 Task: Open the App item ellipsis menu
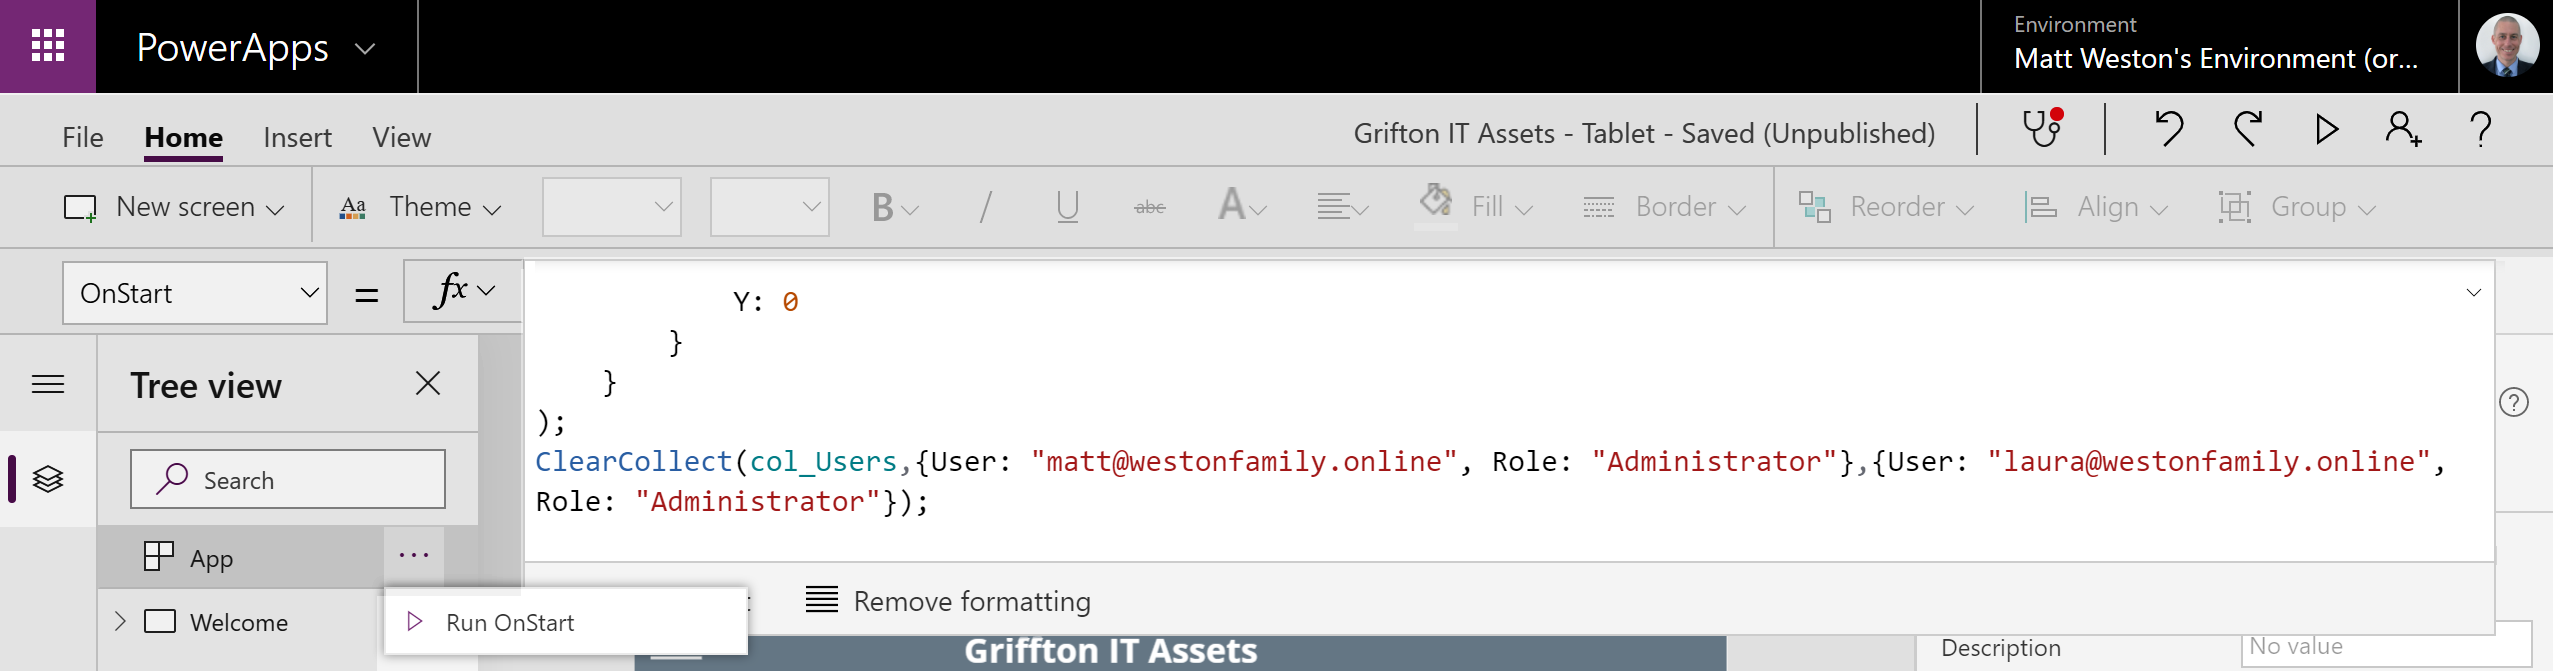tap(414, 556)
